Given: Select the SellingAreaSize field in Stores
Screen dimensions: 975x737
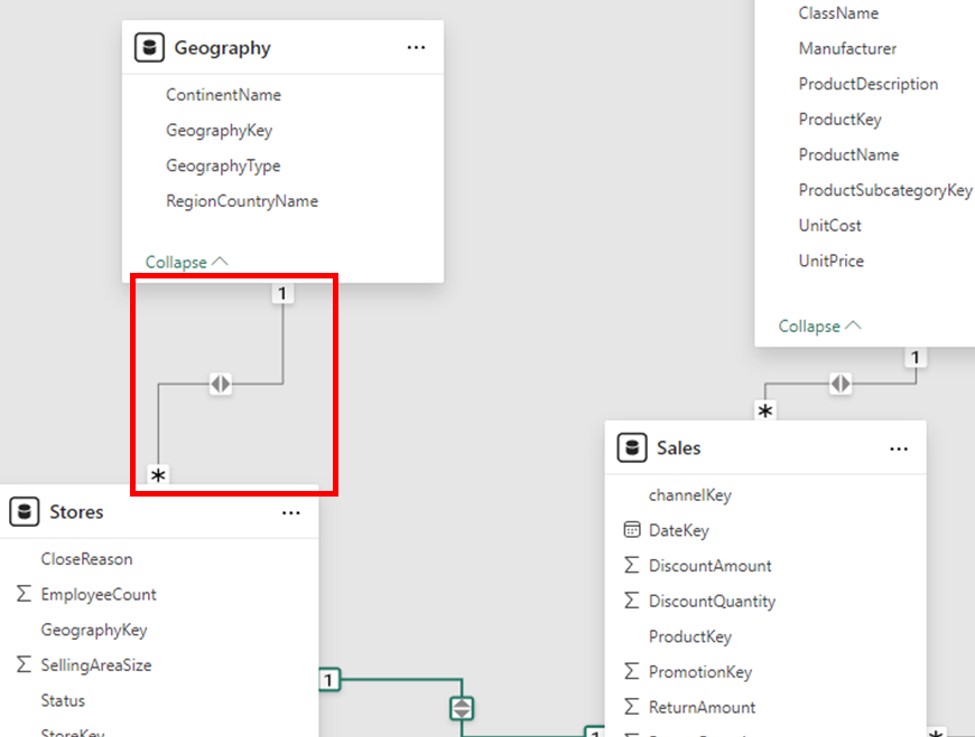Looking at the screenshot, I should coord(96,665).
